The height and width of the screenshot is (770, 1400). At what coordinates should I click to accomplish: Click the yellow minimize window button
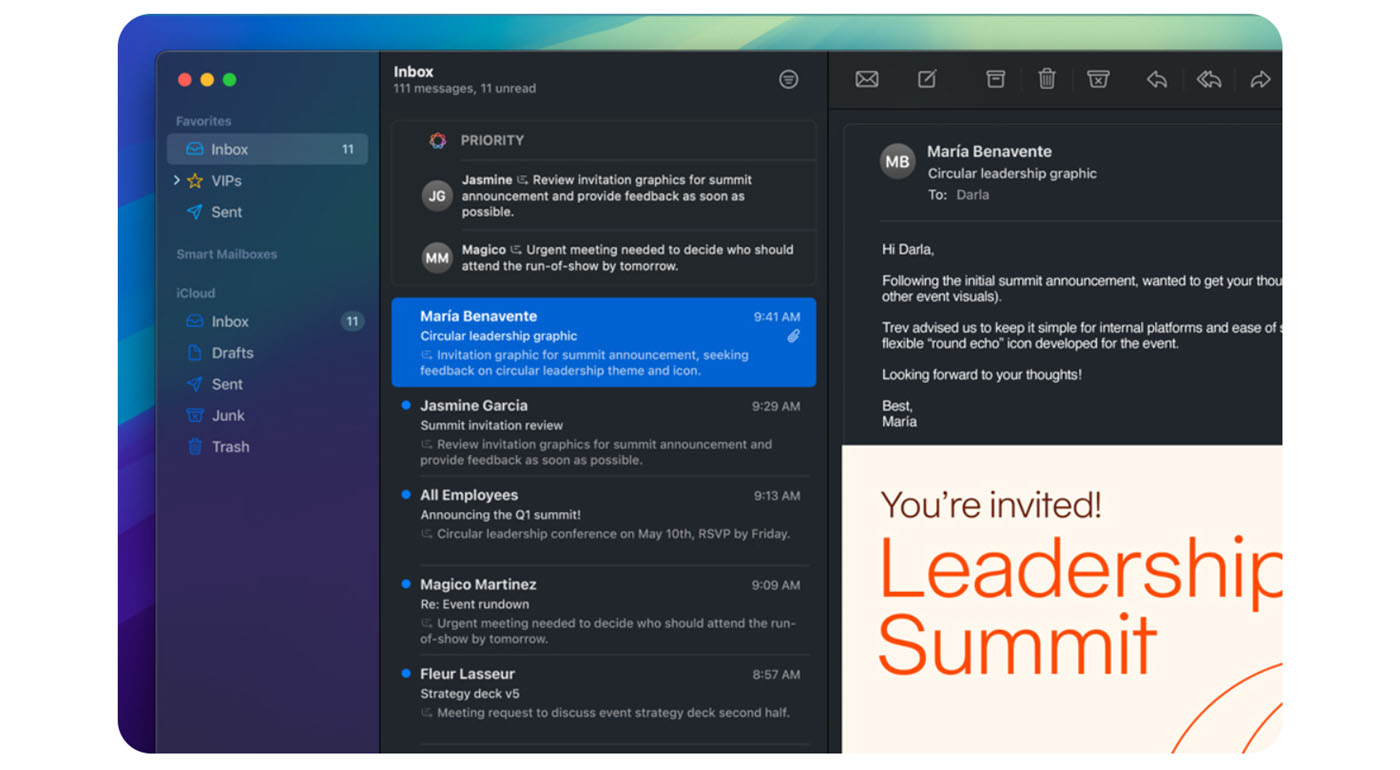[207, 80]
